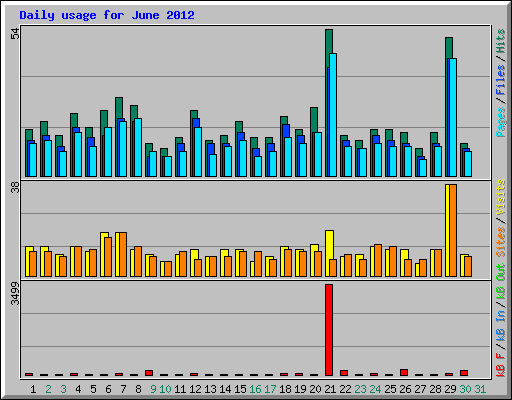
Task: Click the tall yellow Visits bar for day 29
Action: (x=447, y=230)
